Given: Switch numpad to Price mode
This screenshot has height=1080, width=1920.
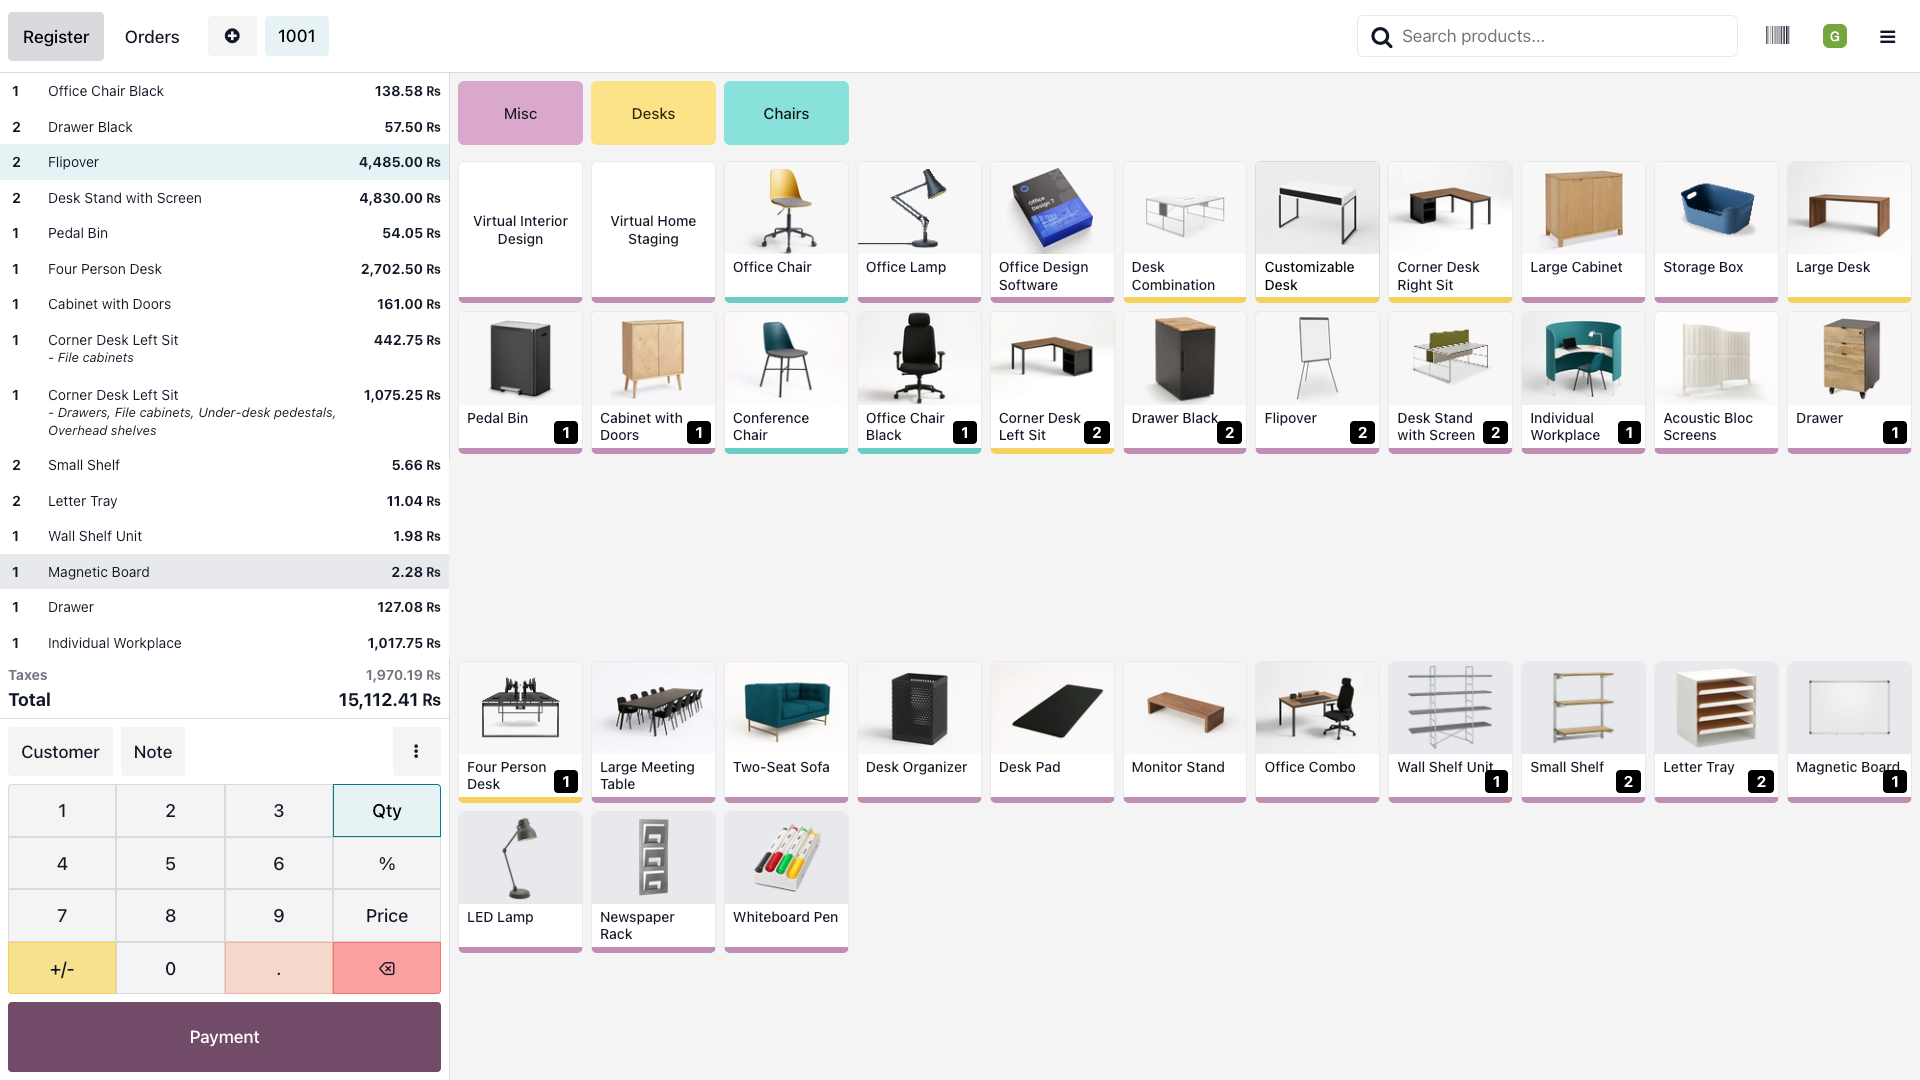Looking at the screenshot, I should click(x=387, y=915).
